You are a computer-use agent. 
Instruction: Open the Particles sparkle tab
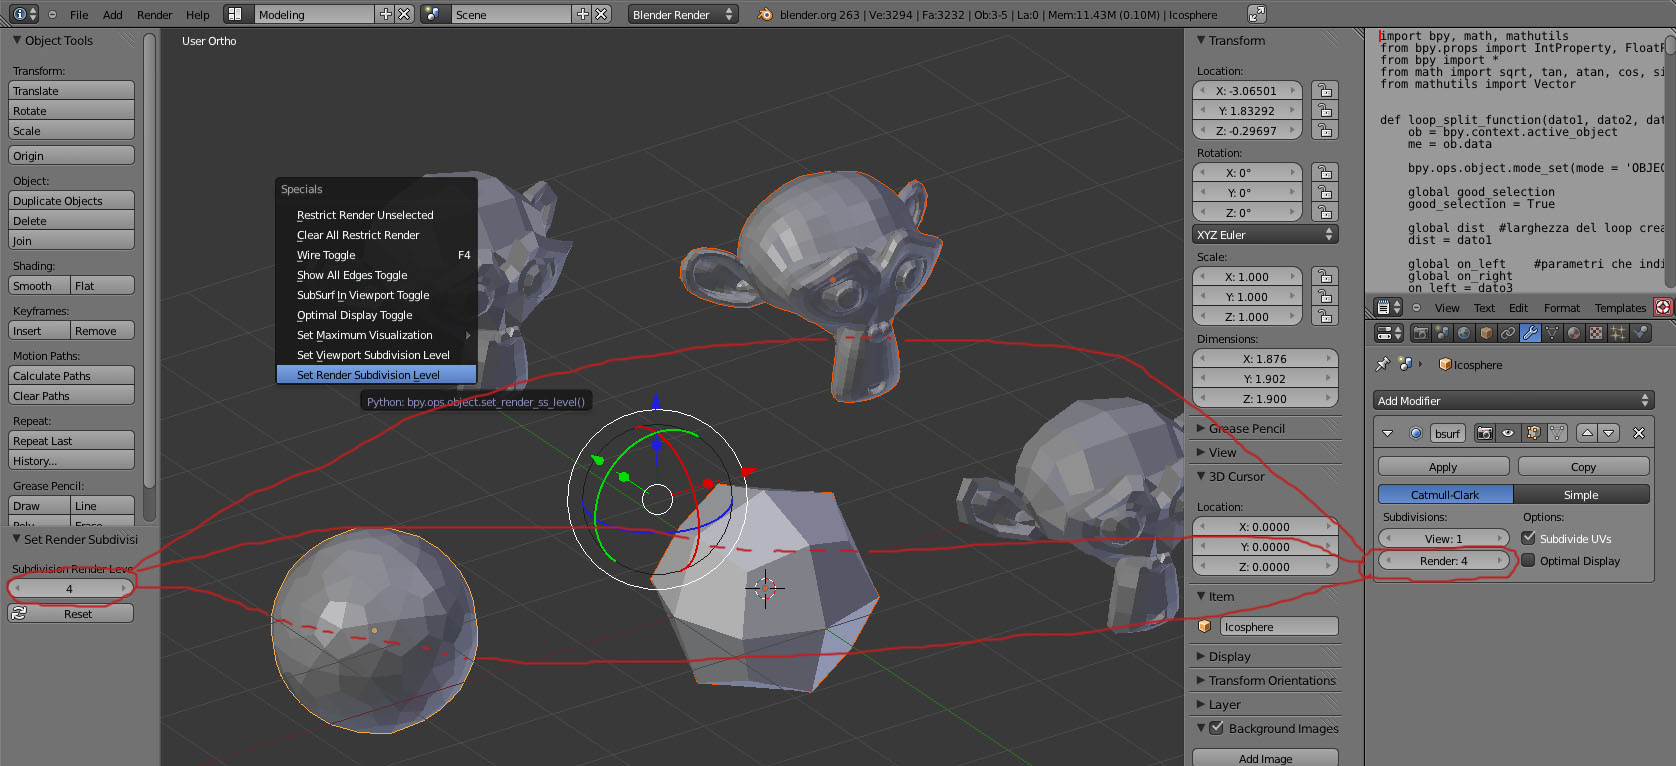point(1618,333)
